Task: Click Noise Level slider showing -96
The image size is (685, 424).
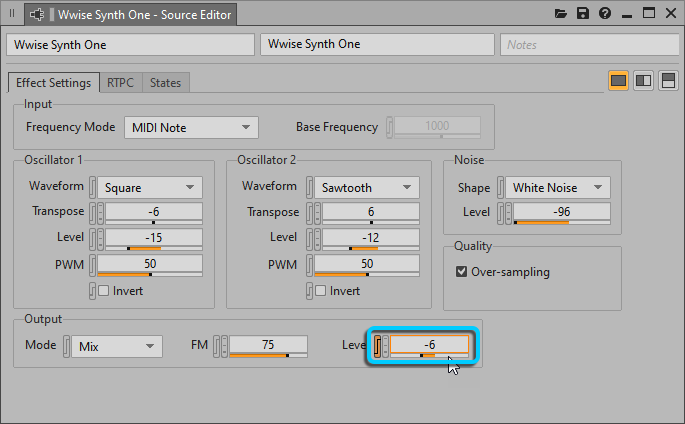Action: pos(562,214)
